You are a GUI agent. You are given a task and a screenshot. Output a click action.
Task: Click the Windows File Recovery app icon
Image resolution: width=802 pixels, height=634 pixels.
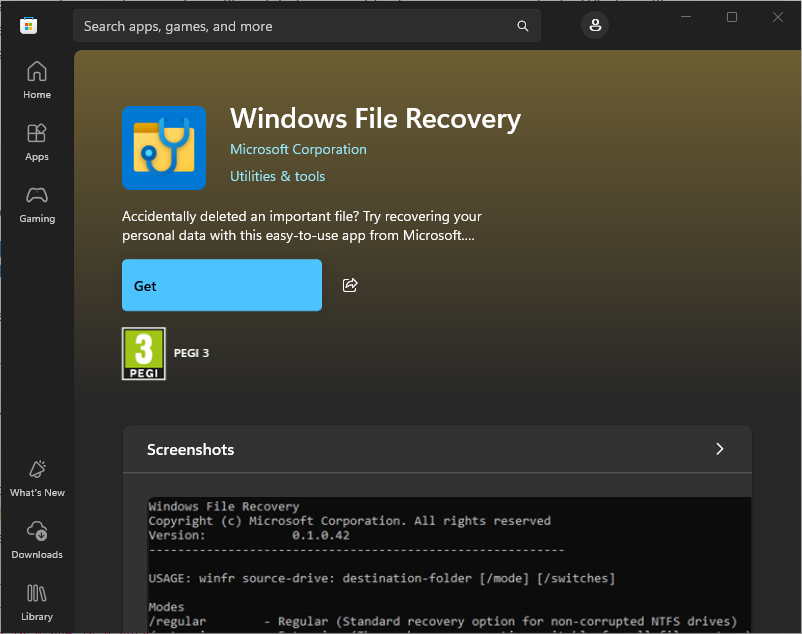click(x=164, y=148)
